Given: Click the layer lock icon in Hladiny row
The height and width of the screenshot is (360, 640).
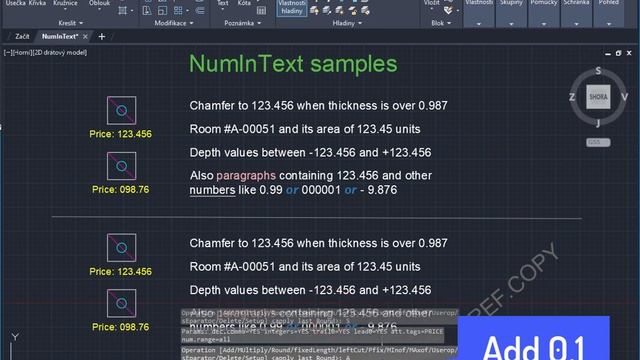Looking at the screenshot, I should click(x=352, y=11).
